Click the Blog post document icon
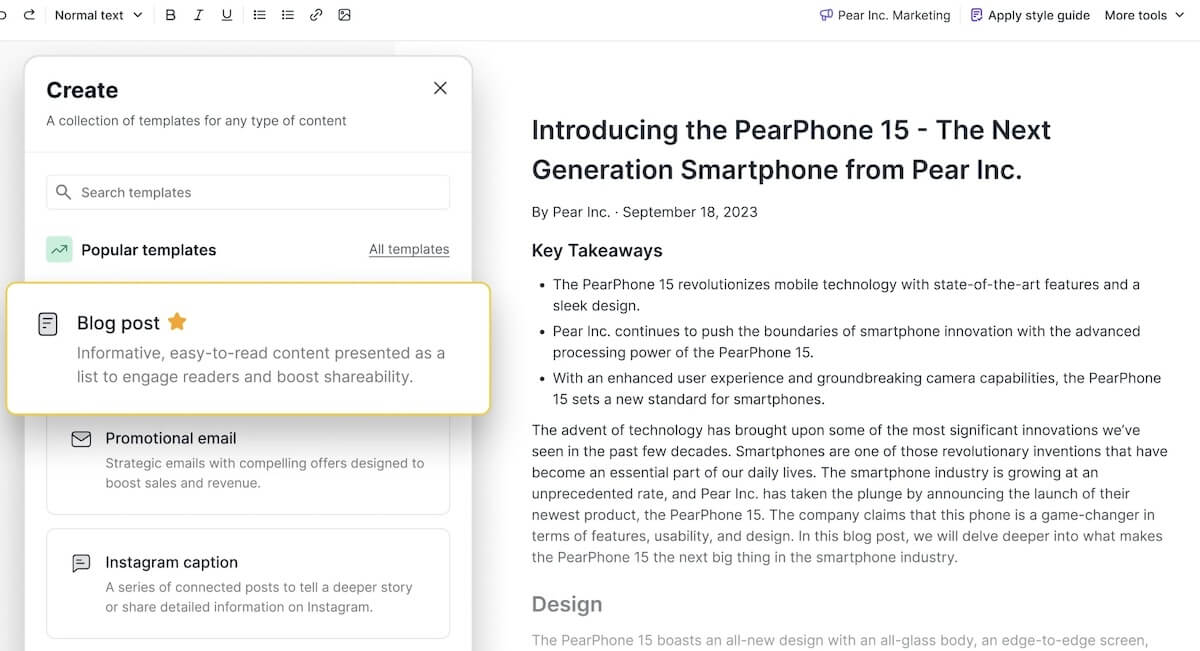Image resolution: width=1200 pixels, height=651 pixels. [x=48, y=324]
